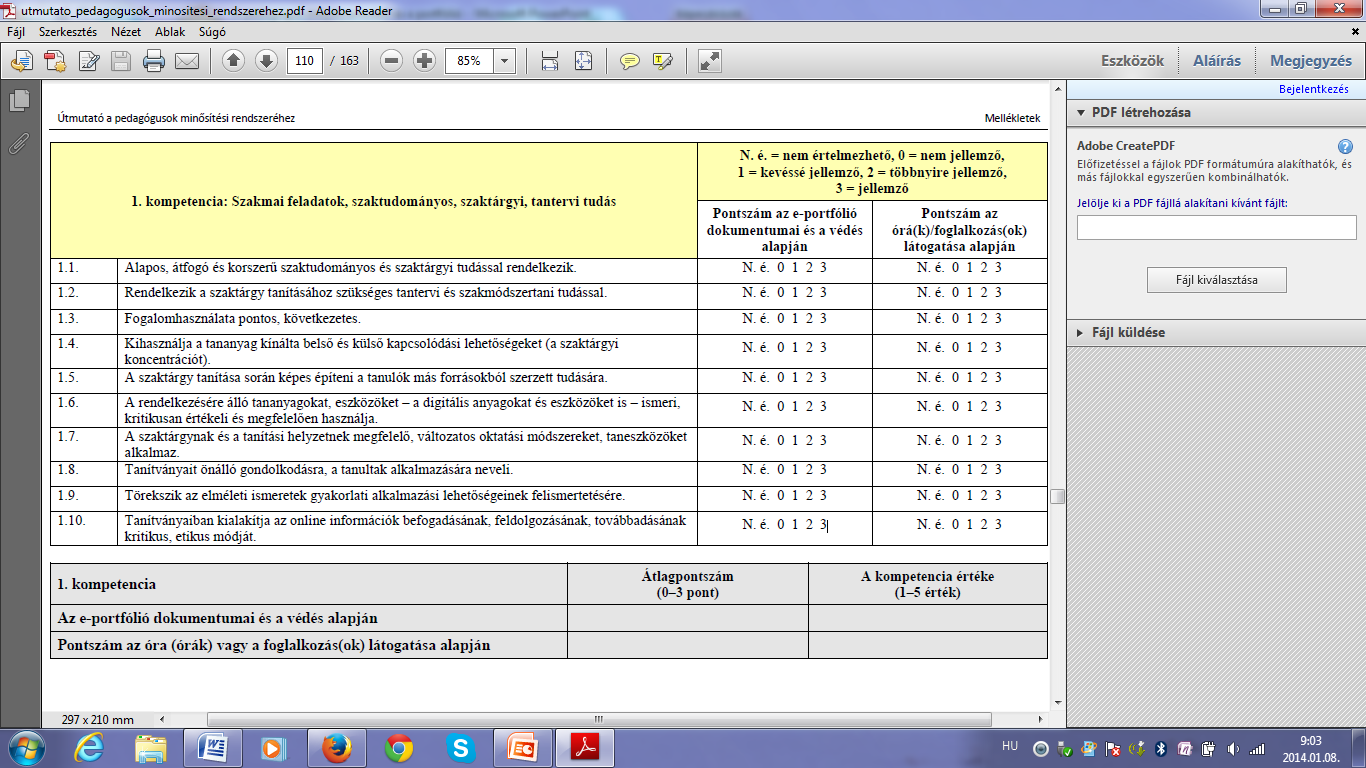The width and height of the screenshot is (1366, 768).
Task: Click the Bluetooth tray icon
Action: pos(1161,748)
